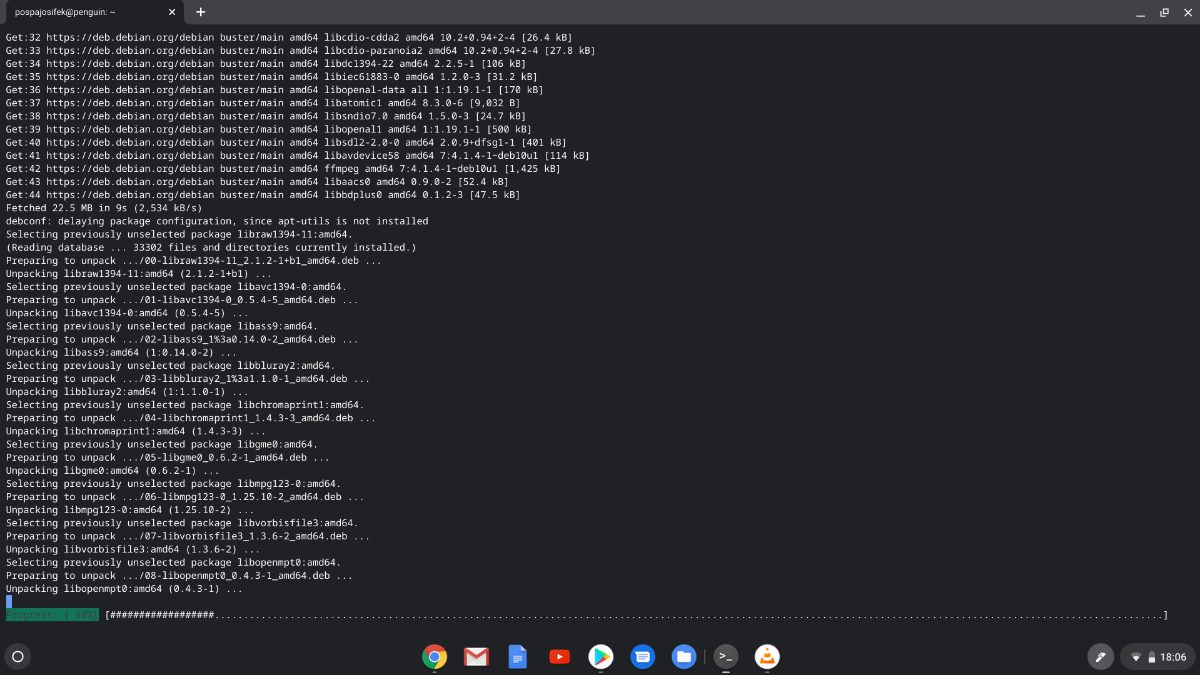Click the Terminal icon in shelf
Image resolution: width=1200 pixels, height=675 pixels.
tap(725, 657)
